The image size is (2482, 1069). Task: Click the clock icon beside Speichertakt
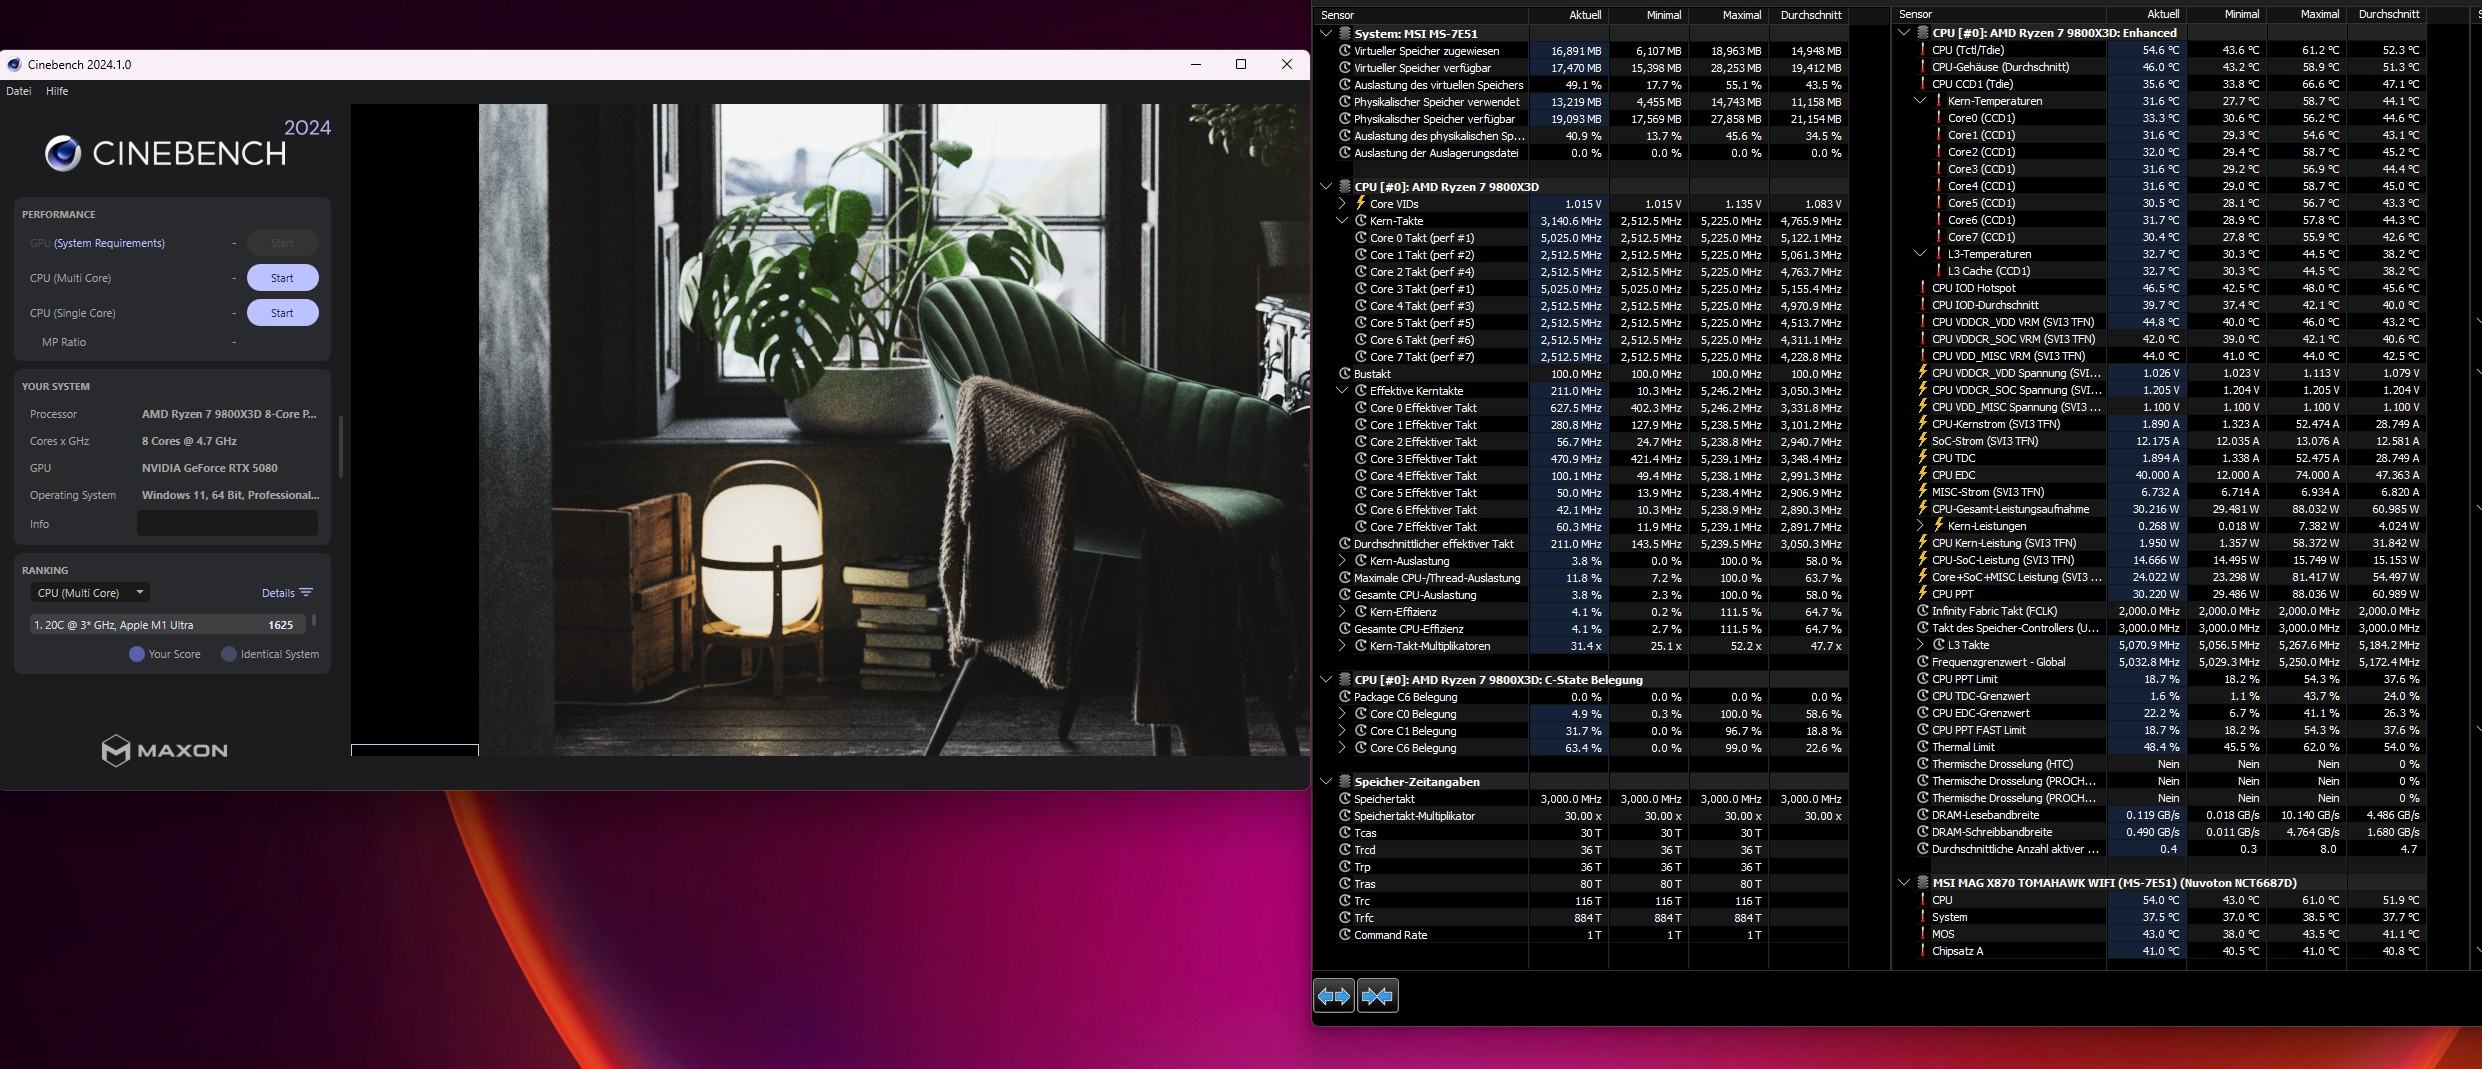coord(1345,799)
